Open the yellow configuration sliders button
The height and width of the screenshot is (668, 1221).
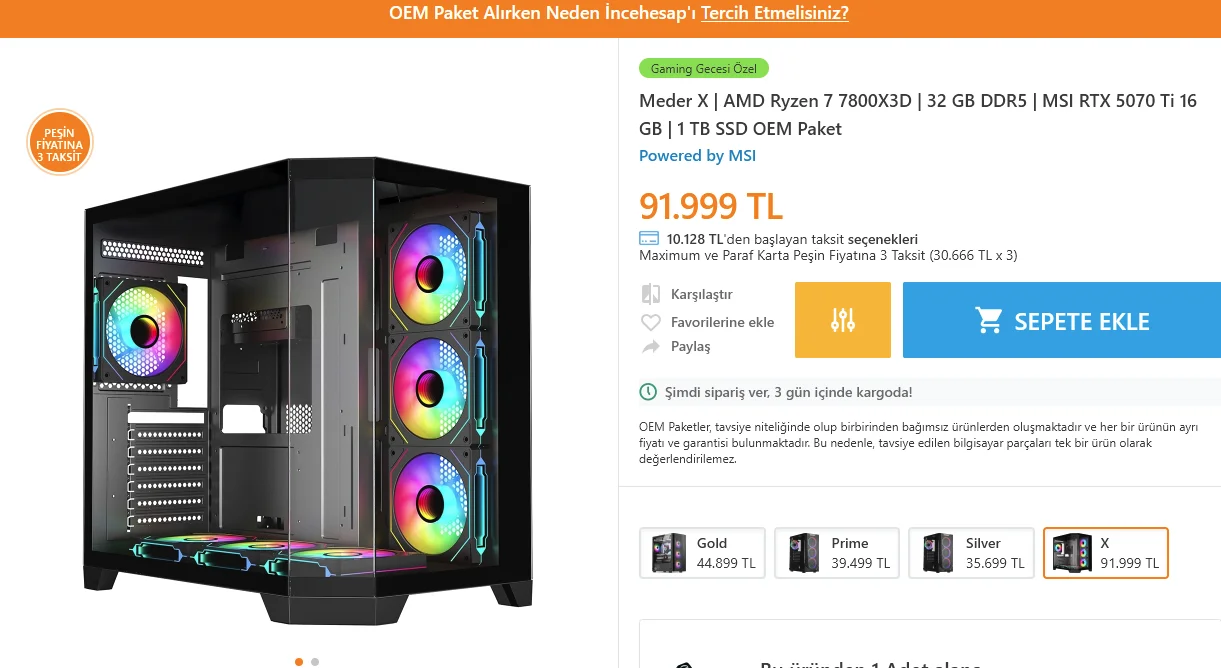(x=843, y=320)
